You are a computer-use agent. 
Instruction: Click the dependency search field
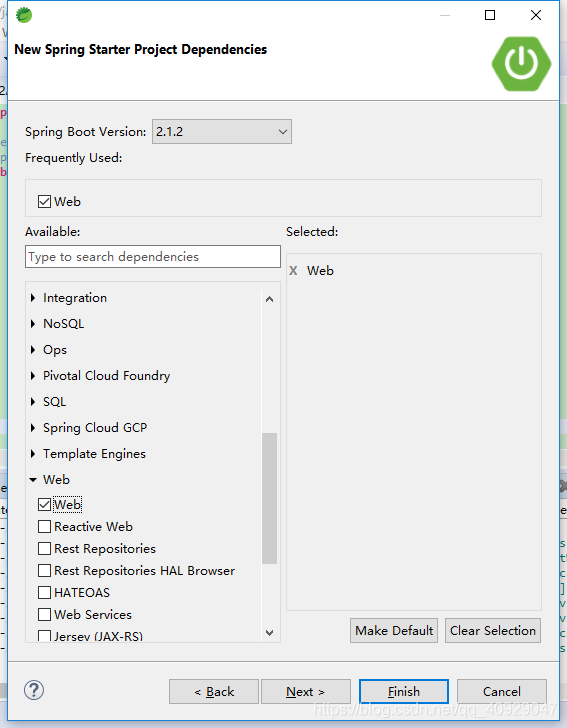click(x=153, y=257)
